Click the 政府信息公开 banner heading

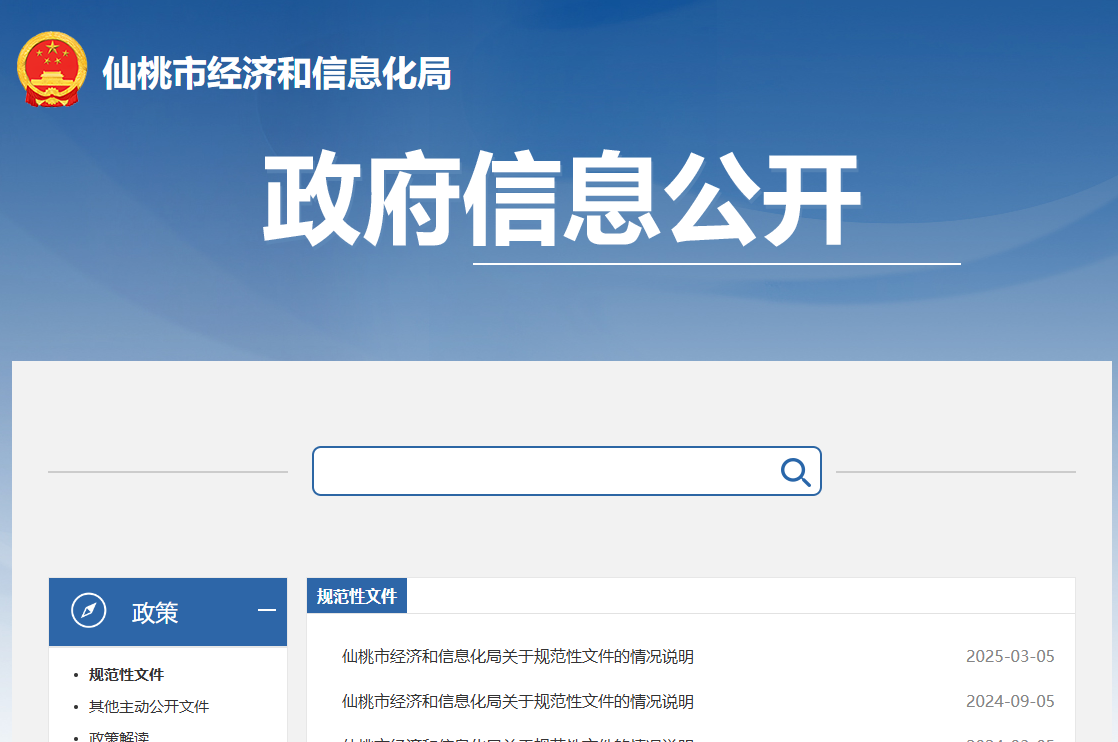click(561, 200)
